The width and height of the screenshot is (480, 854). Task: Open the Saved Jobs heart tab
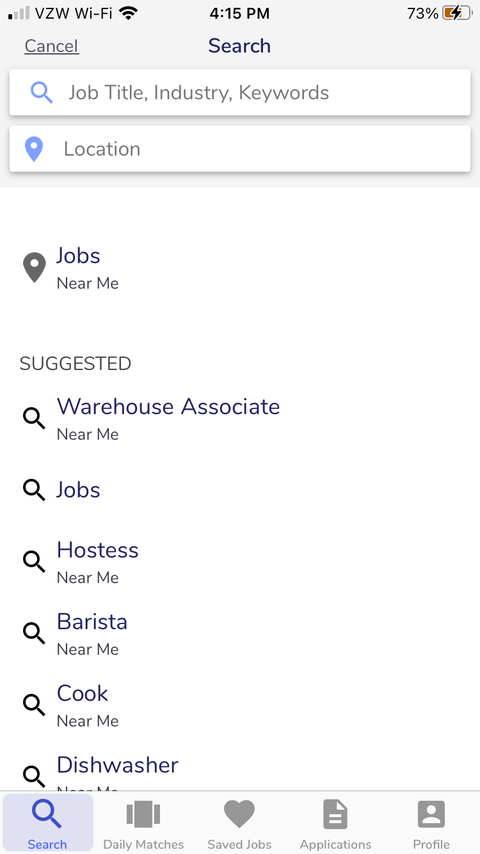coord(239,824)
